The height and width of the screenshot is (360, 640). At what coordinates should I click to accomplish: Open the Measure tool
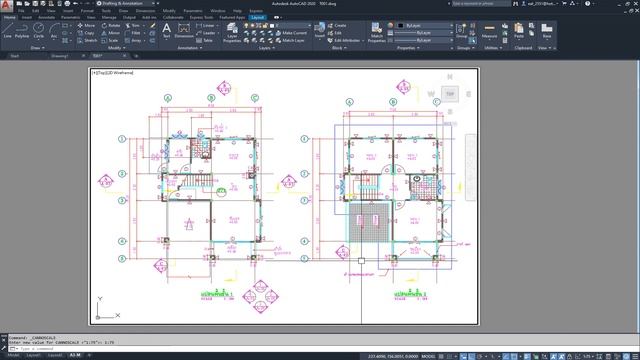[489, 31]
